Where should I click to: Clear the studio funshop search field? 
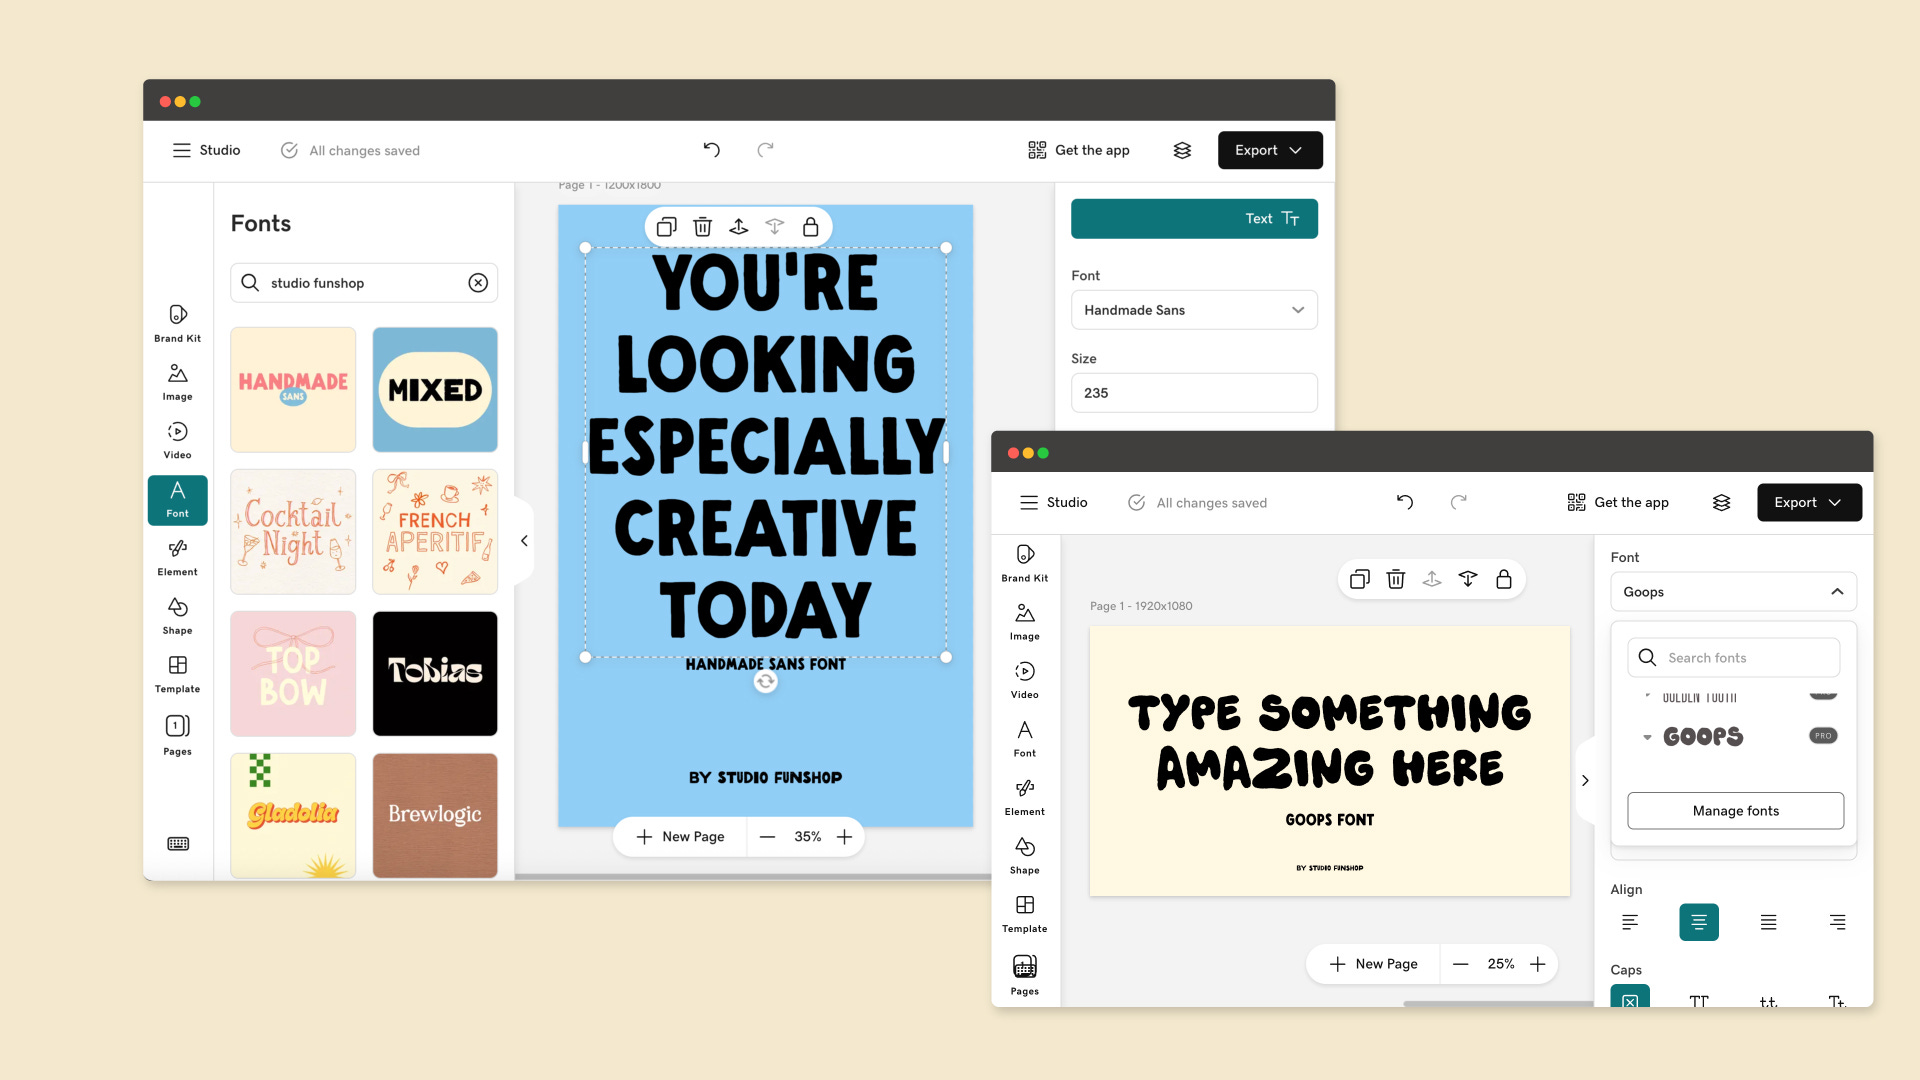(x=477, y=283)
